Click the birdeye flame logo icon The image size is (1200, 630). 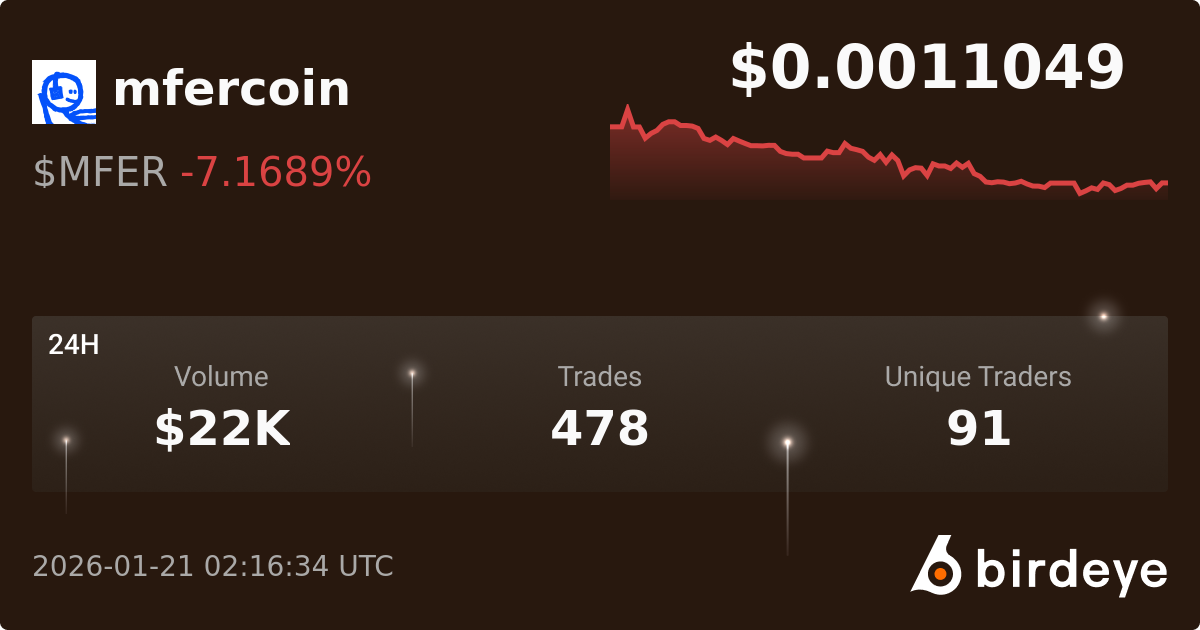click(936, 565)
